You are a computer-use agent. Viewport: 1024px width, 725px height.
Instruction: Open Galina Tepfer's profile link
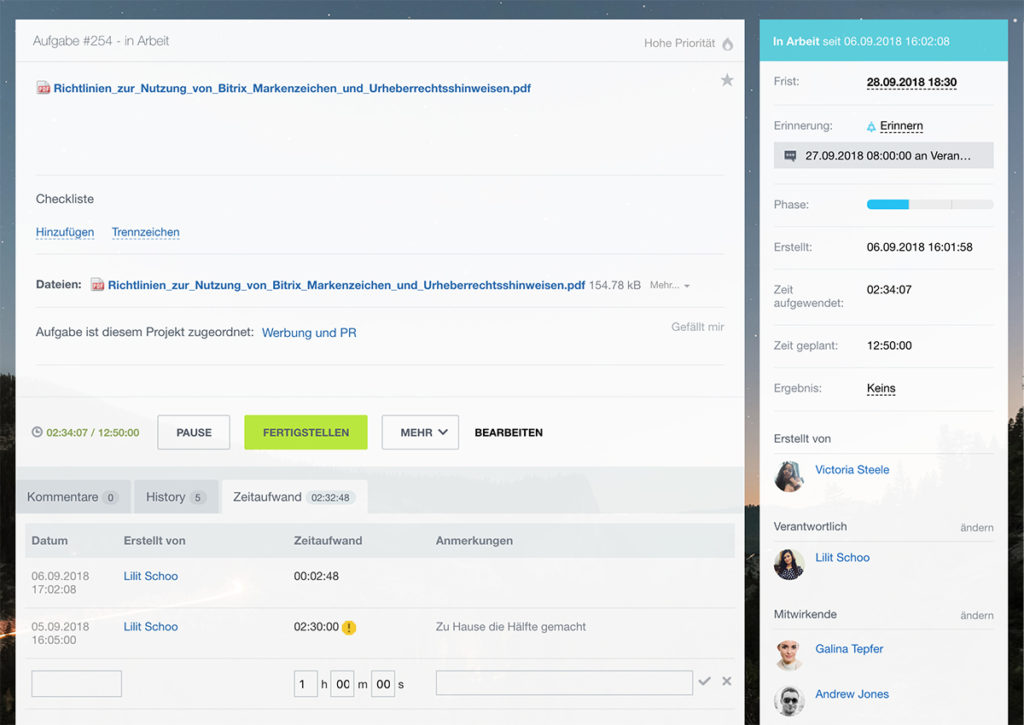click(x=849, y=649)
